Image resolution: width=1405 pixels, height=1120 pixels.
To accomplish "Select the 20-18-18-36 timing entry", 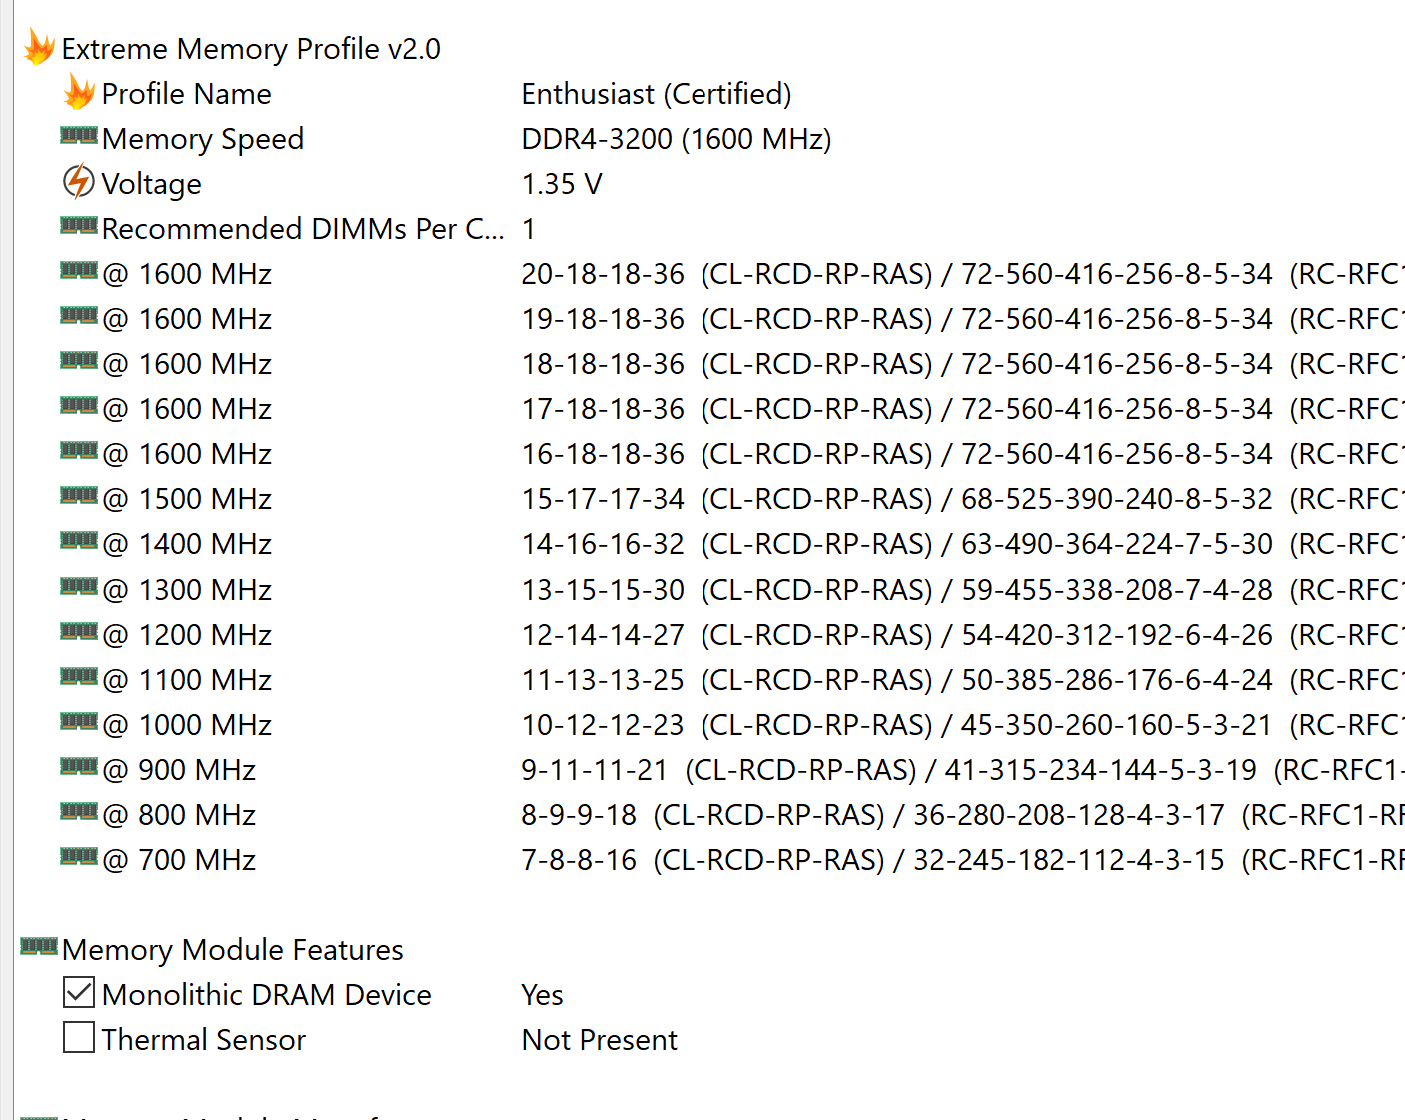I will tap(603, 274).
